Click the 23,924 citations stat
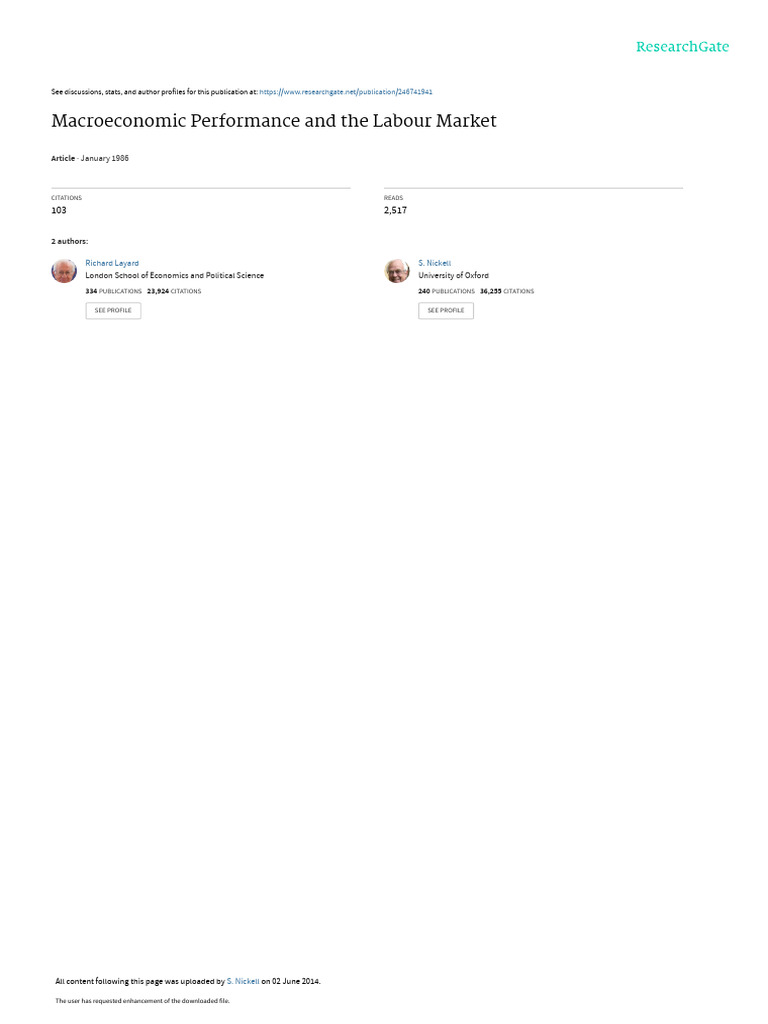This screenshot has width=768, height=1024. pos(174,291)
